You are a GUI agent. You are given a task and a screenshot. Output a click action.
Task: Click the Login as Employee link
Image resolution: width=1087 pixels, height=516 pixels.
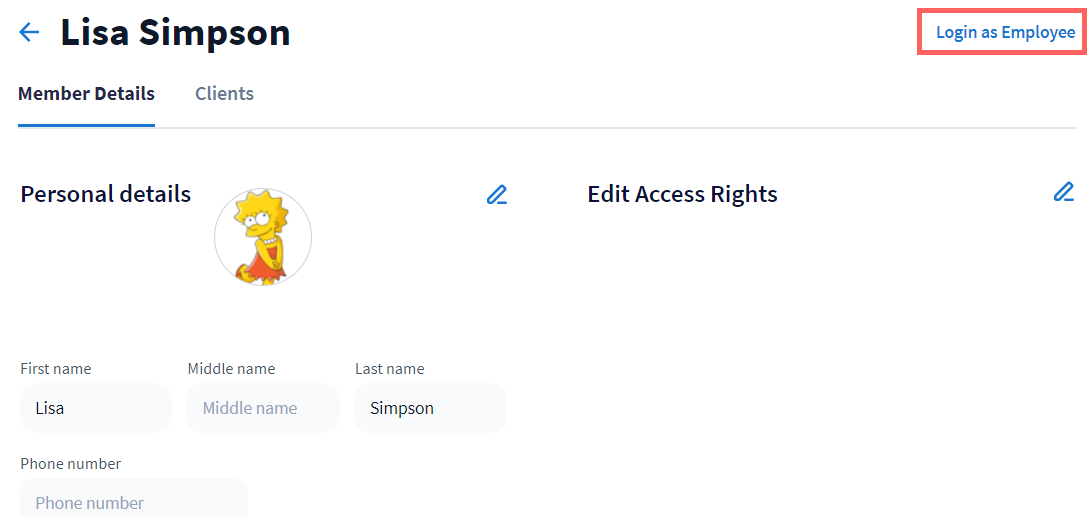(1005, 33)
